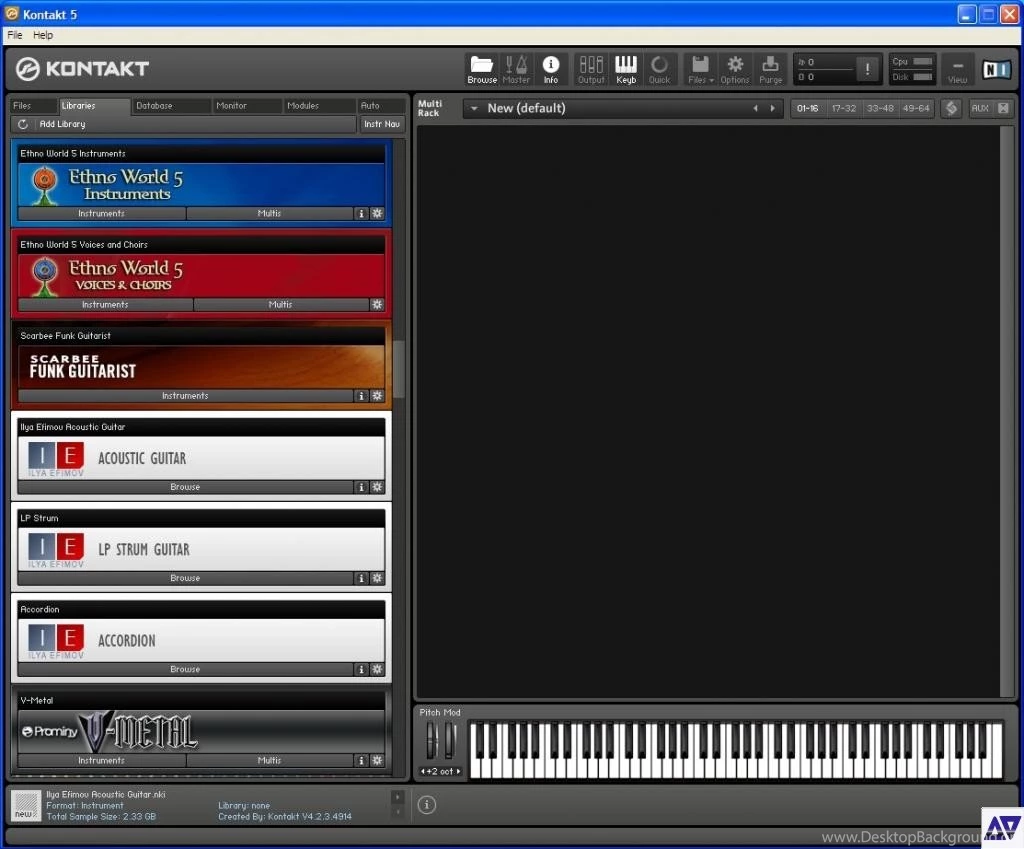Open the Options dialog
The width and height of the screenshot is (1024, 849).
[735, 69]
